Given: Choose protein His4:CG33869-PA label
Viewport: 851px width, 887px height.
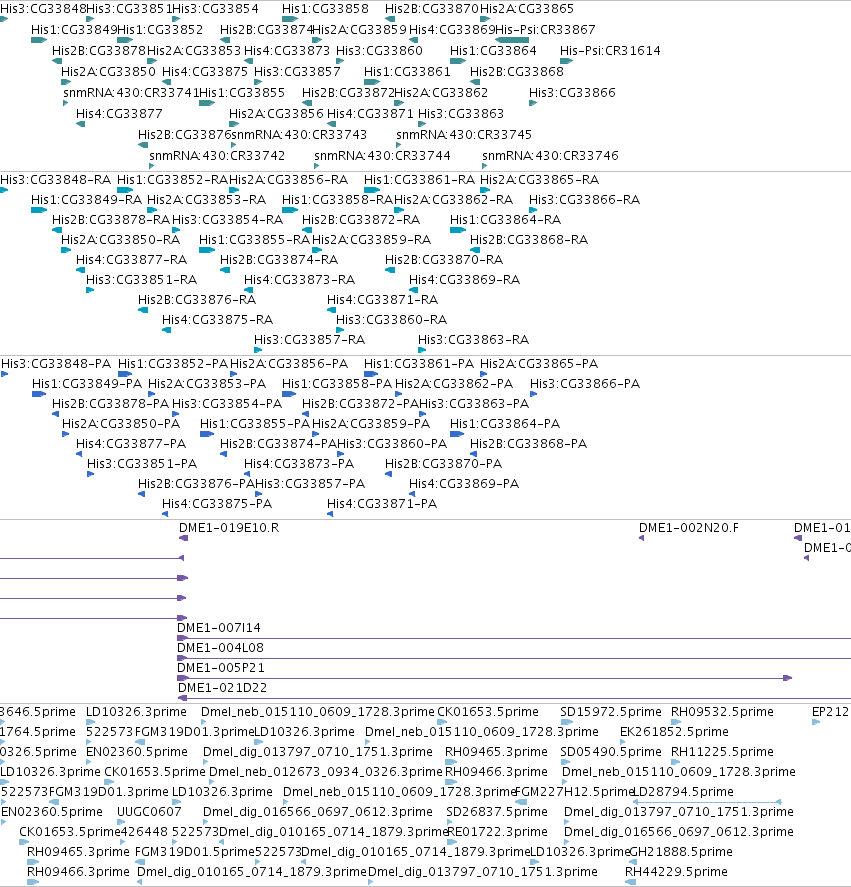Looking at the screenshot, I should (464, 484).
